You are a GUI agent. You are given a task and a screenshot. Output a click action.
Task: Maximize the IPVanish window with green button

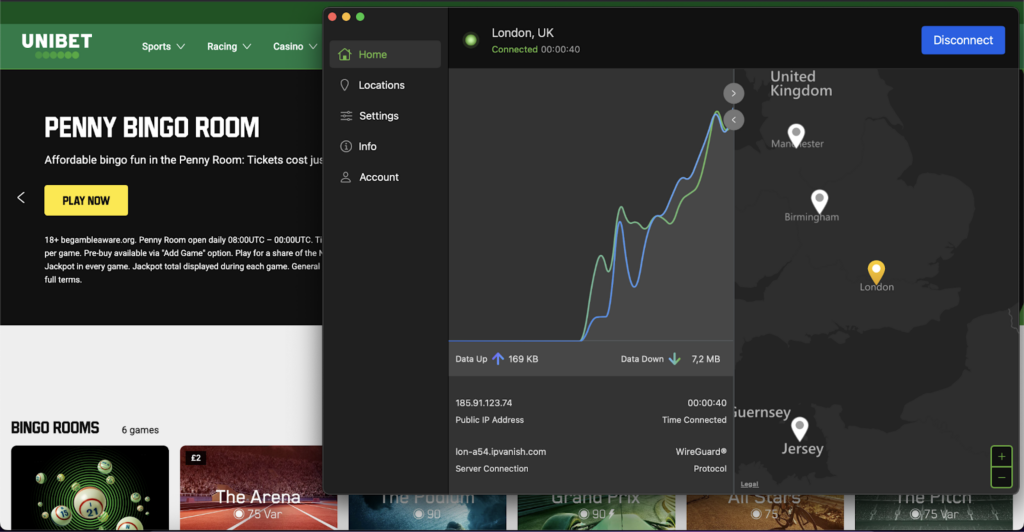pos(360,17)
